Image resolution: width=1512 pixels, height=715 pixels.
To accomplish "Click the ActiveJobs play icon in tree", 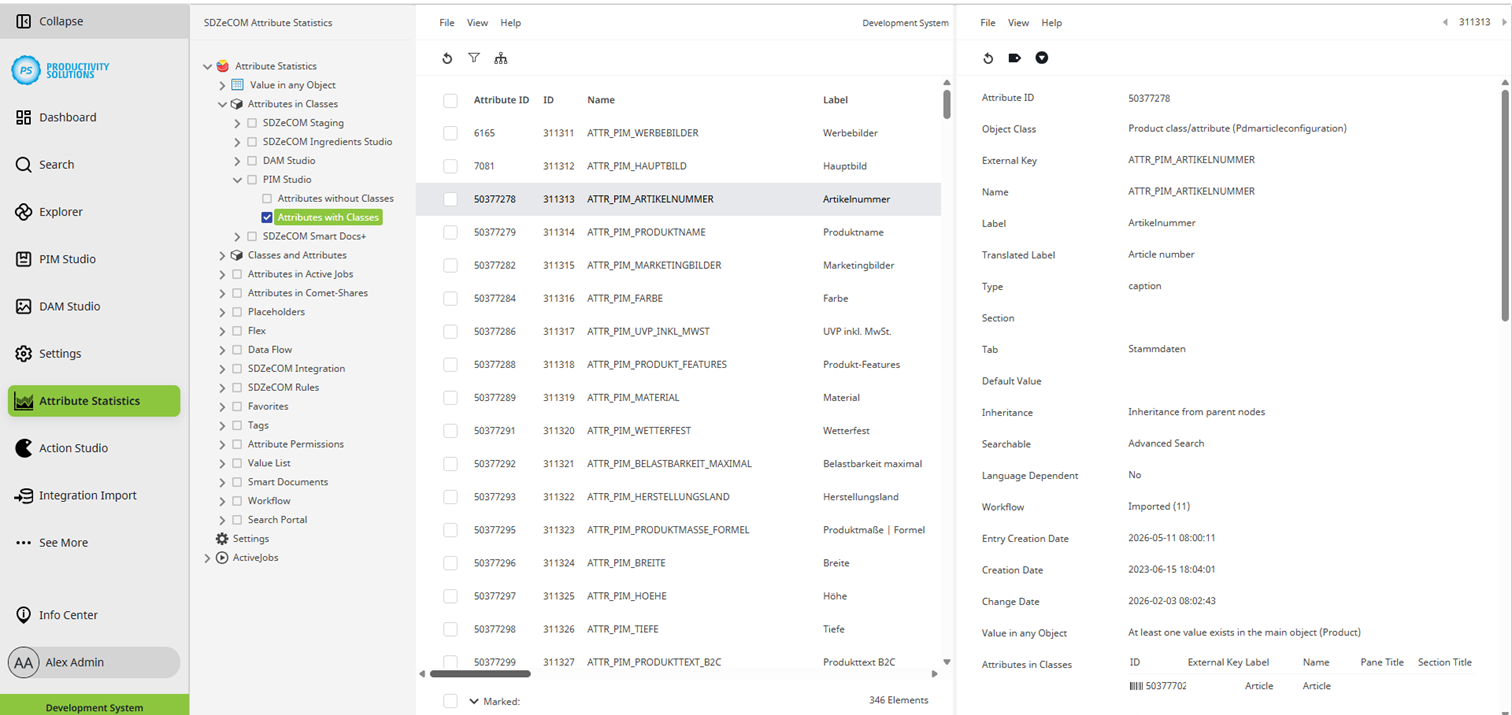I will click(222, 558).
